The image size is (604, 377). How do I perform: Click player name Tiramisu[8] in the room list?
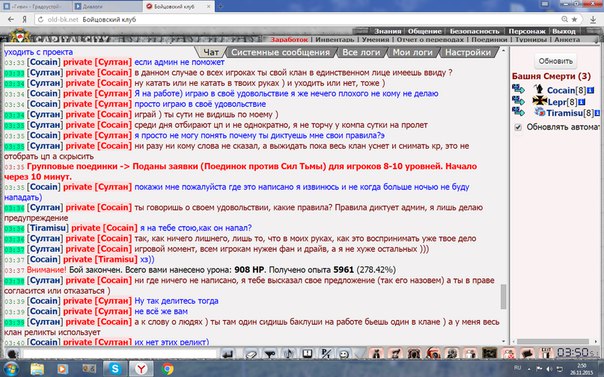570,113
